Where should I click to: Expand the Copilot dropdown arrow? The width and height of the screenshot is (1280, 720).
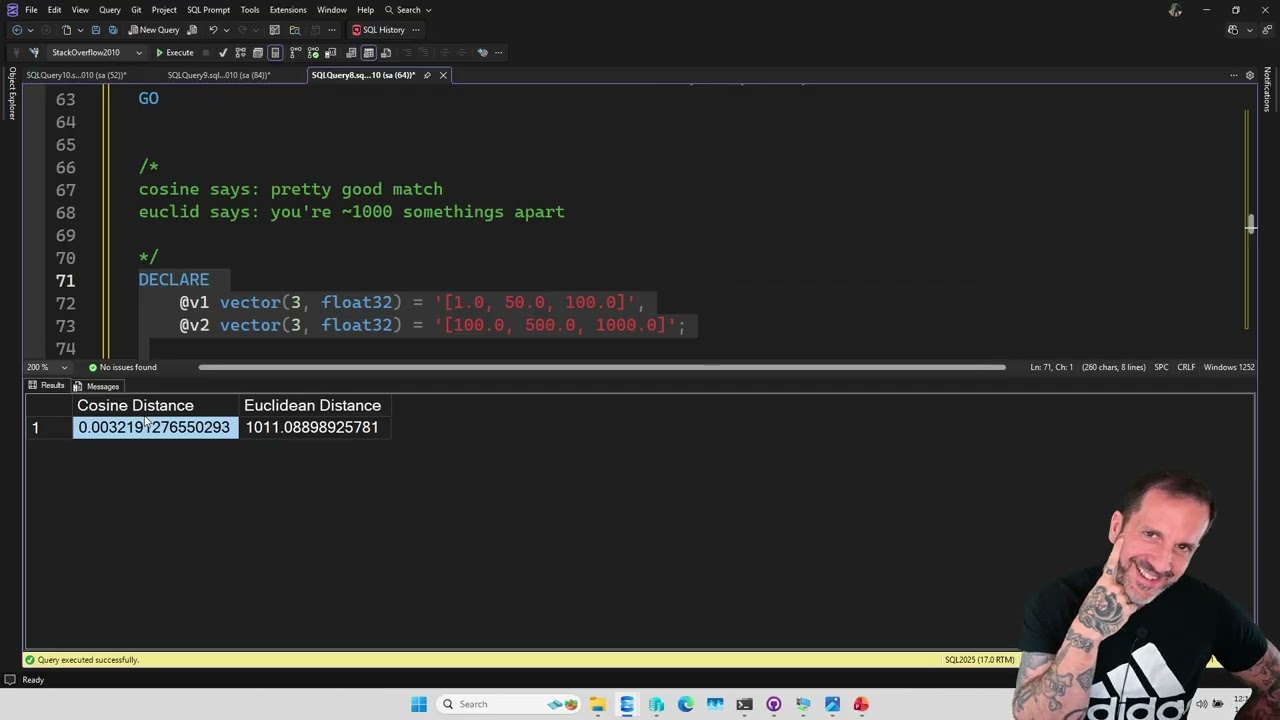coord(1248,30)
